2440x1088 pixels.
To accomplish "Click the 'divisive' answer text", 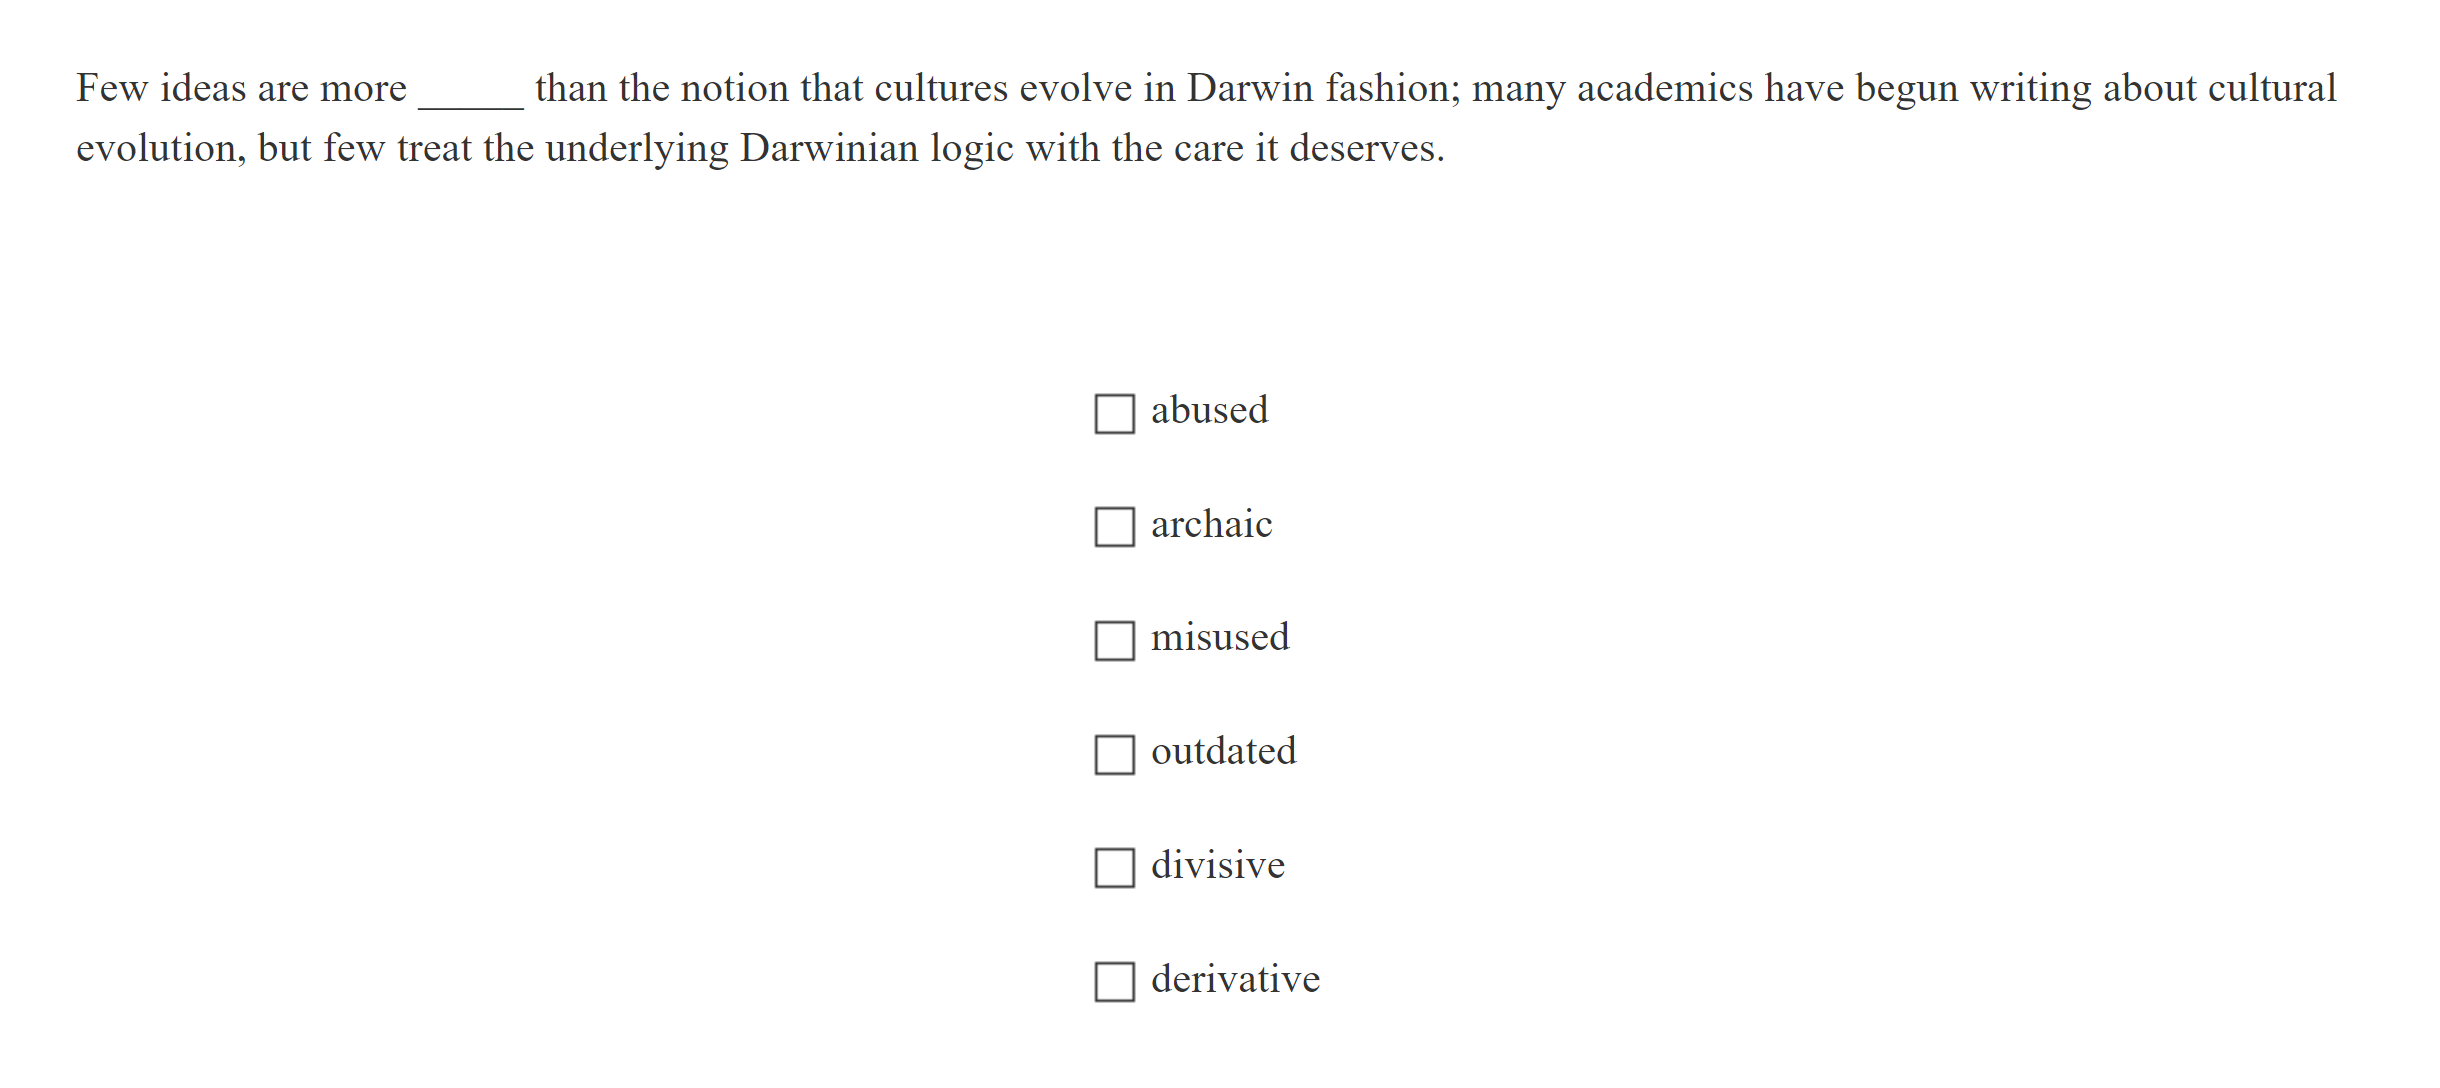I will point(1217,866).
